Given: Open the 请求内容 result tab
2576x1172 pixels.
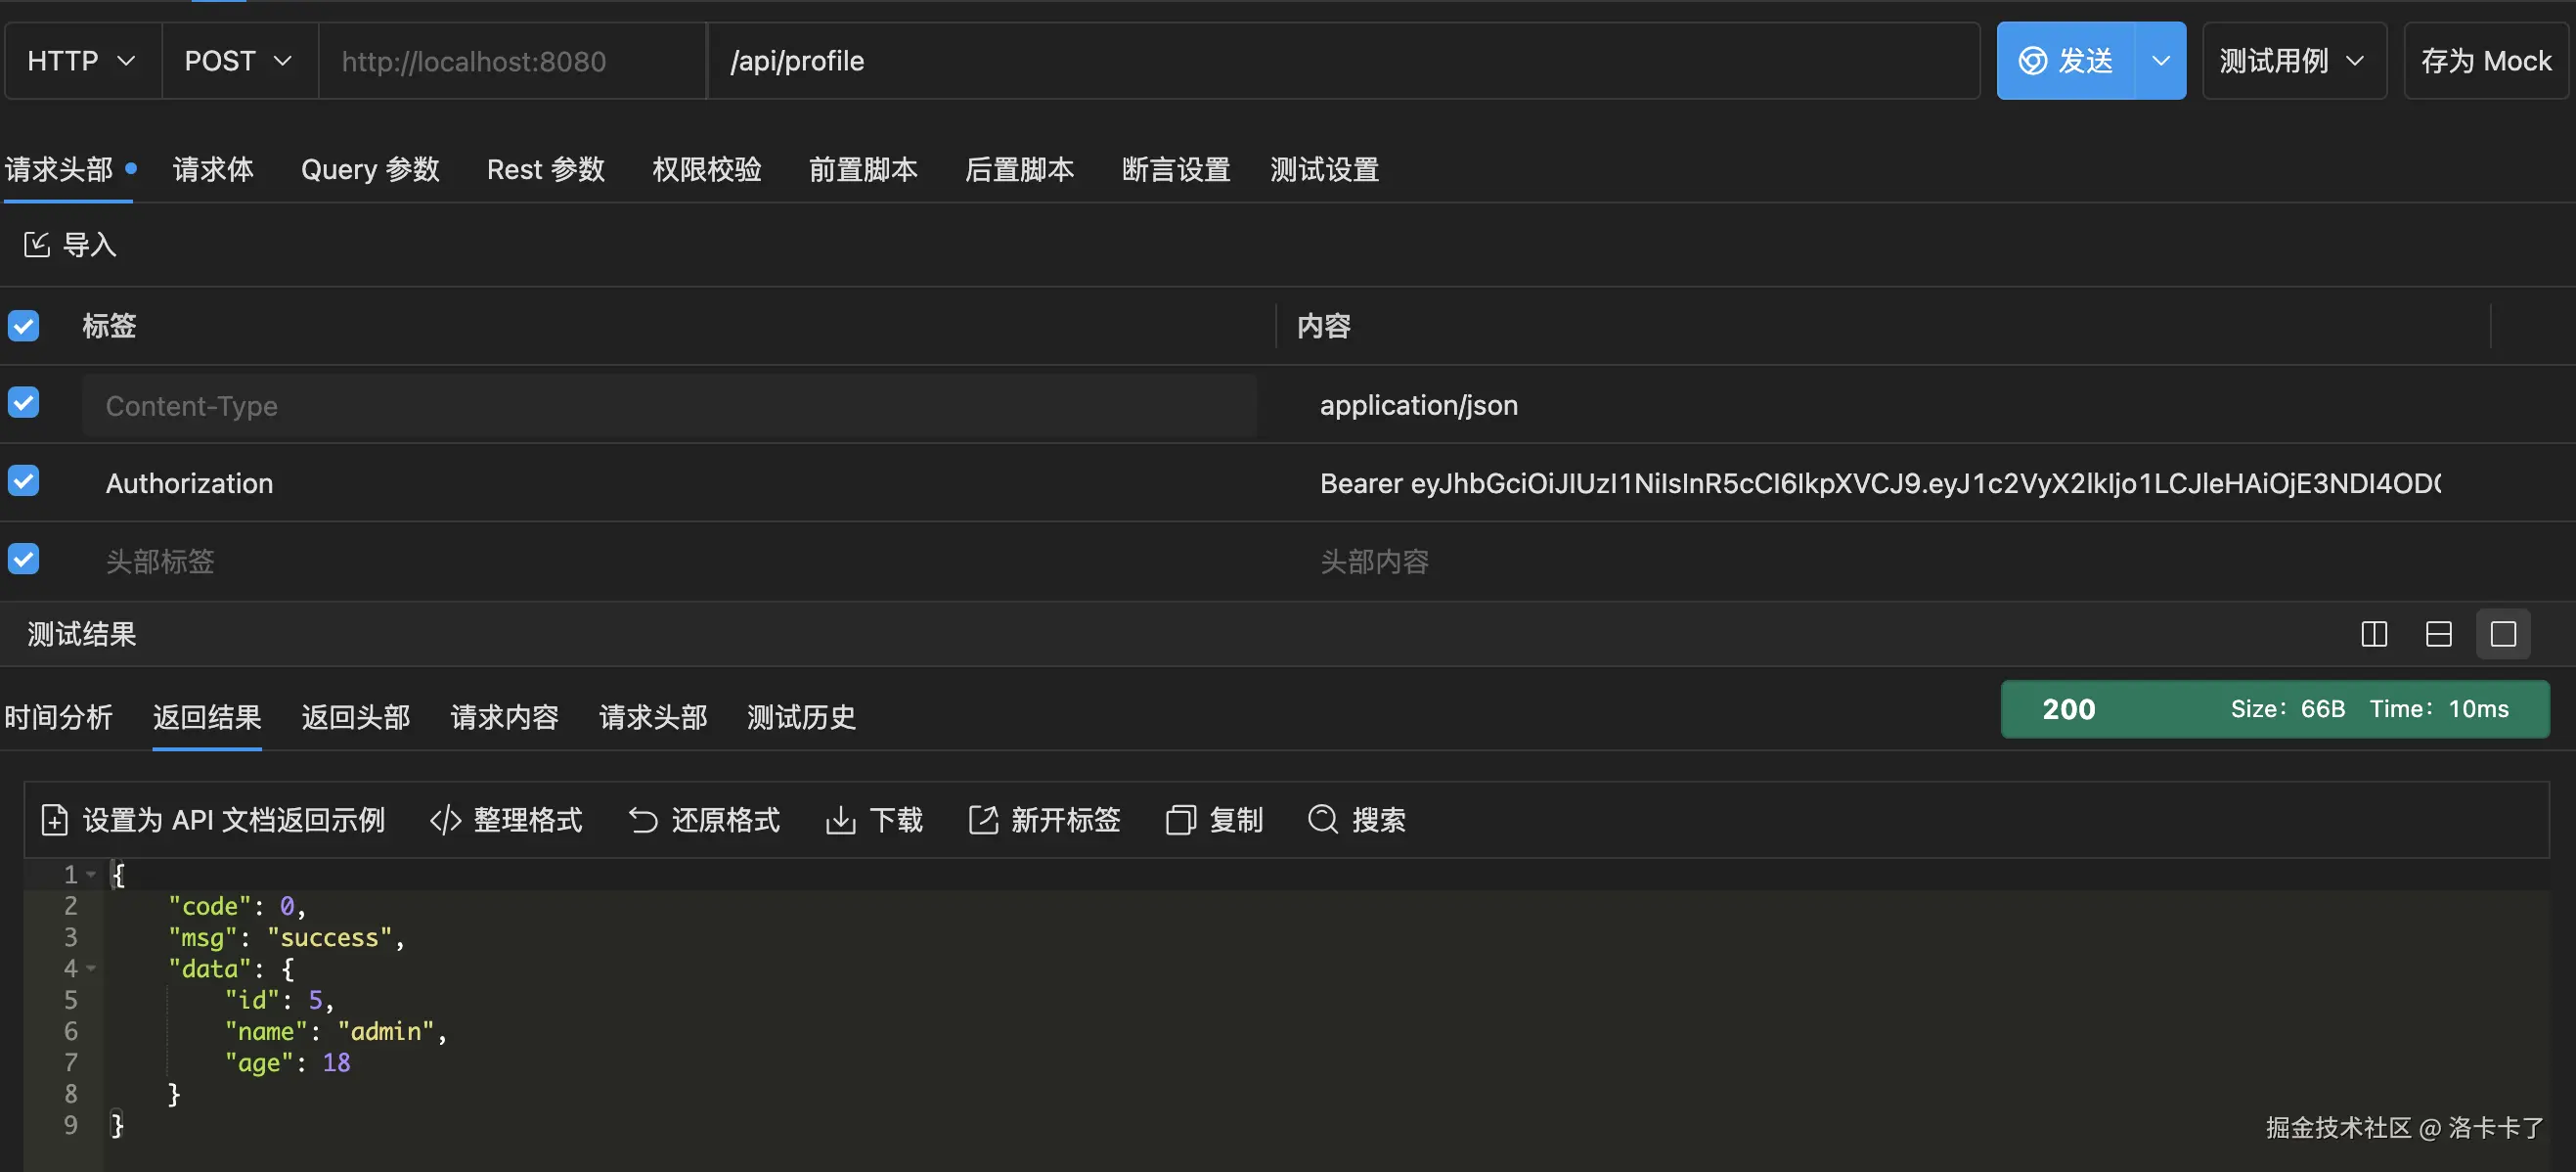Looking at the screenshot, I should tap(505, 717).
